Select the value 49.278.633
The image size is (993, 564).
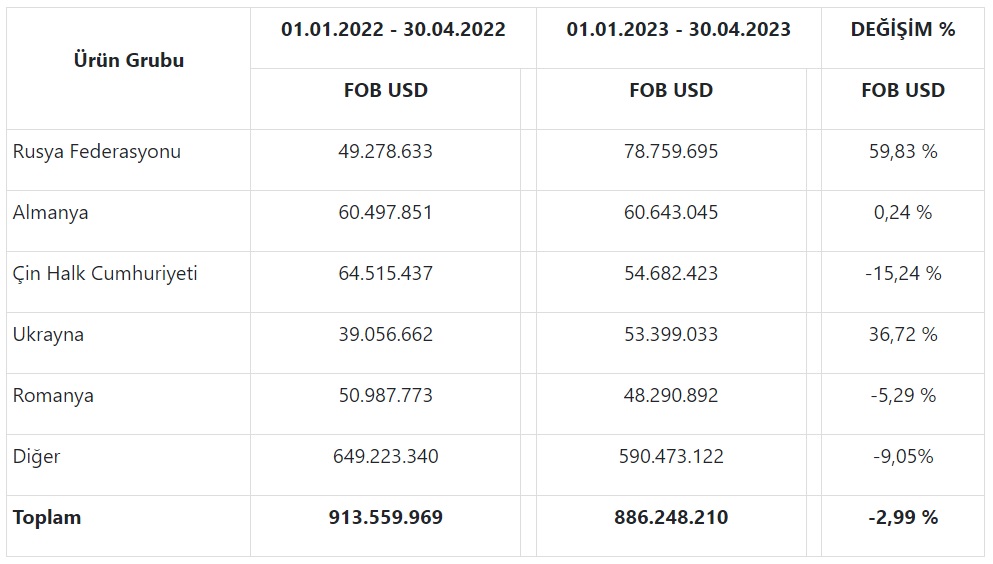coord(385,151)
